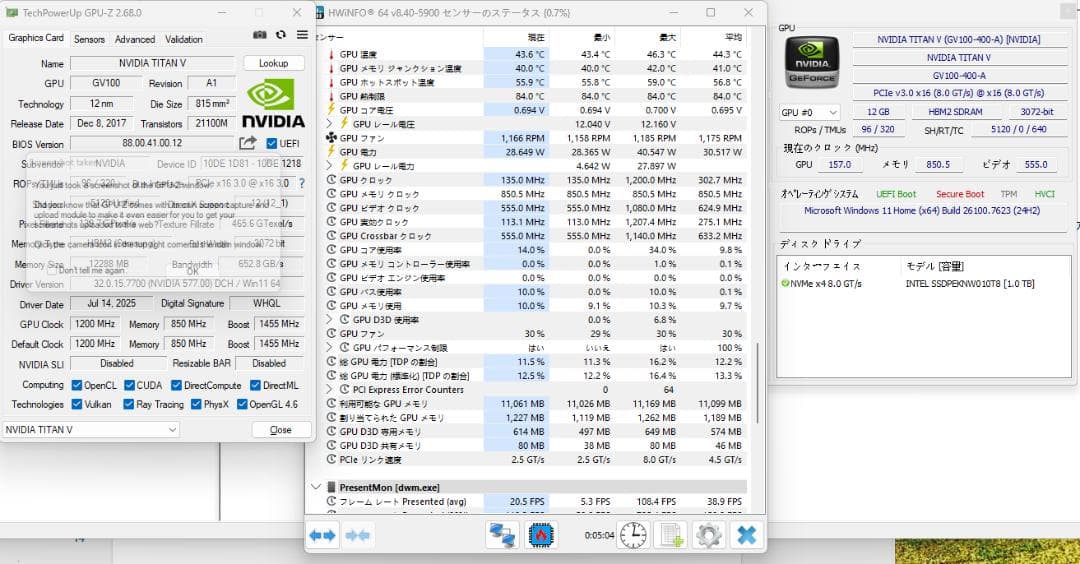Open the NVIDIA TITAN V GPU selector dropdown
The width and height of the screenshot is (1080, 564).
91,429
